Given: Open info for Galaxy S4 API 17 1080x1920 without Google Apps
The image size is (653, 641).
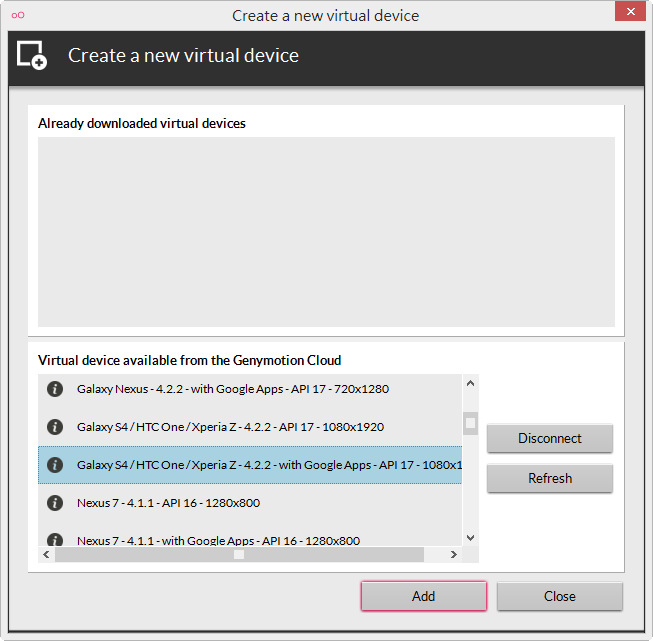Looking at the screenshot, I should tap(55, 427).
